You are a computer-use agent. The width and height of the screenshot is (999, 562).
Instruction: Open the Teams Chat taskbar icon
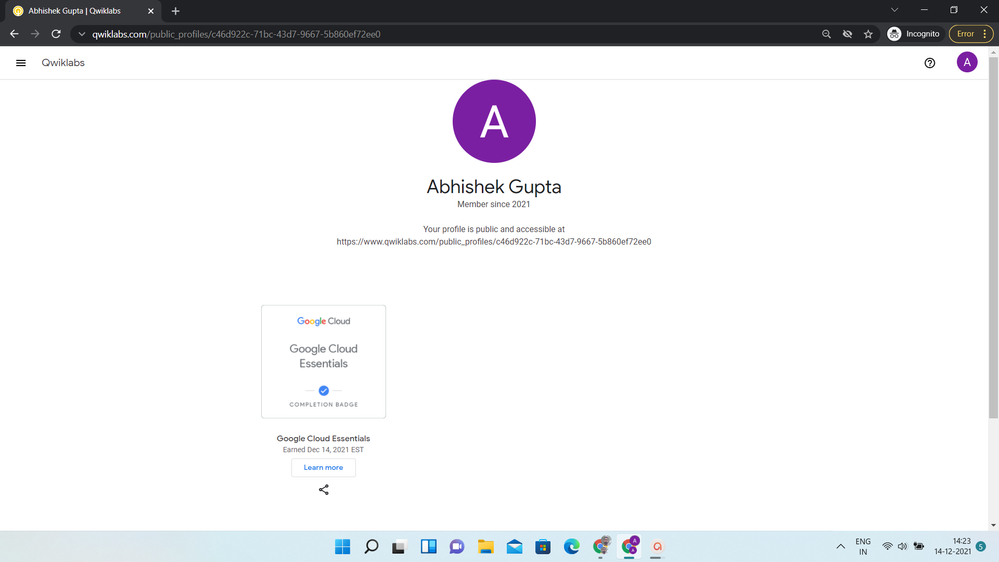coord(457,546)
